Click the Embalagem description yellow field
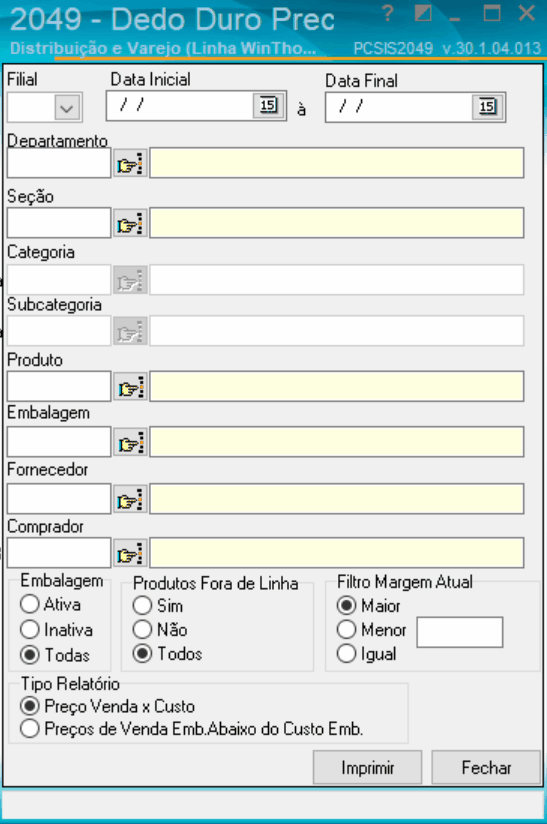 click(337, 441)
